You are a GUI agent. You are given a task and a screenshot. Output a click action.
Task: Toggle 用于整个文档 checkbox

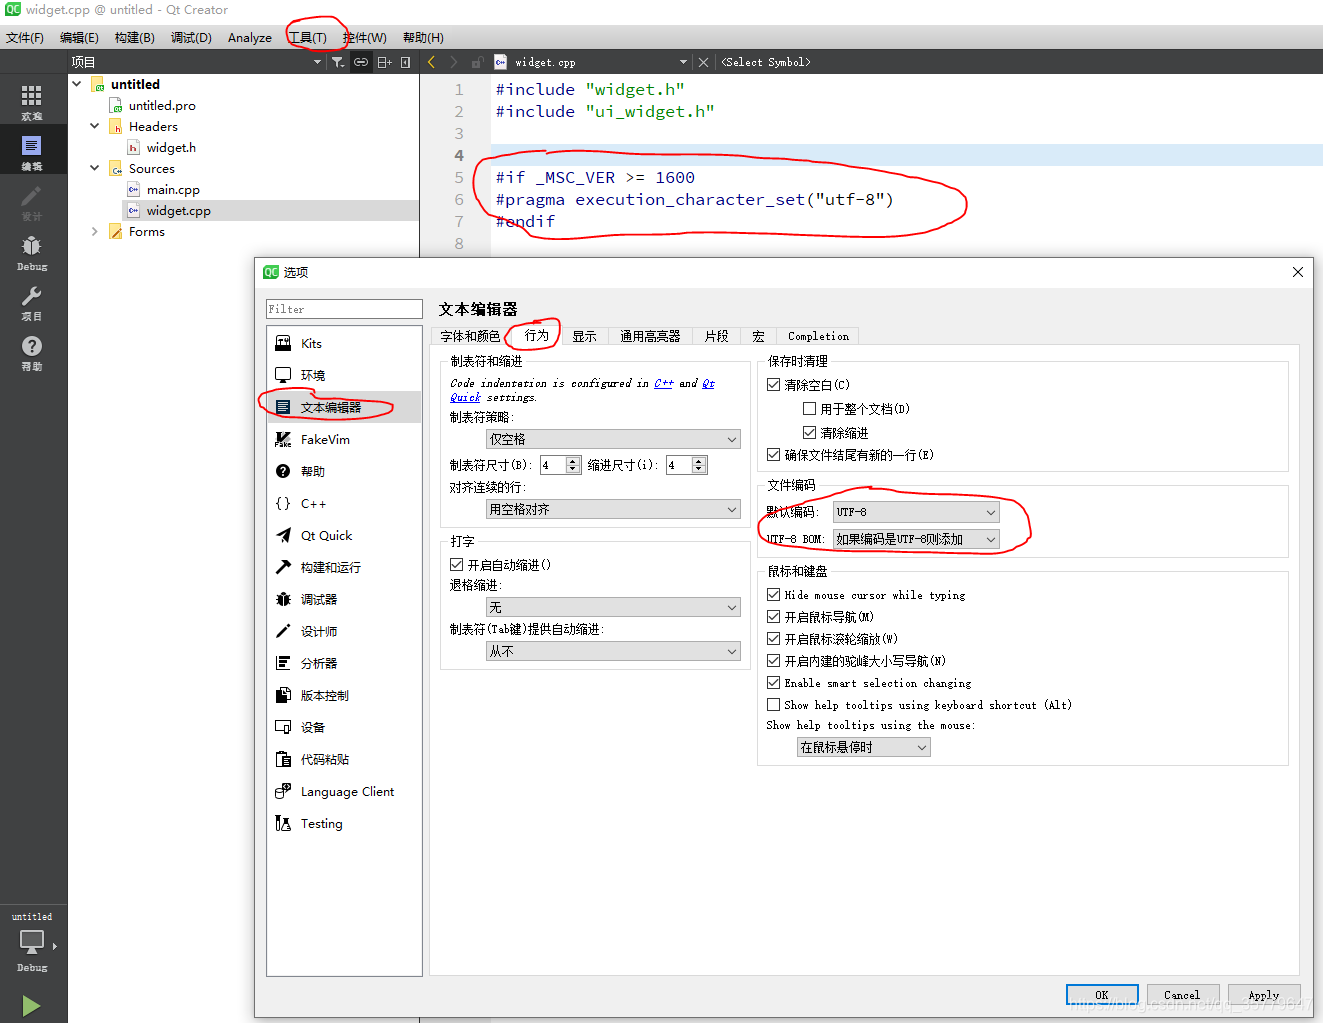[x=809, y=409]
